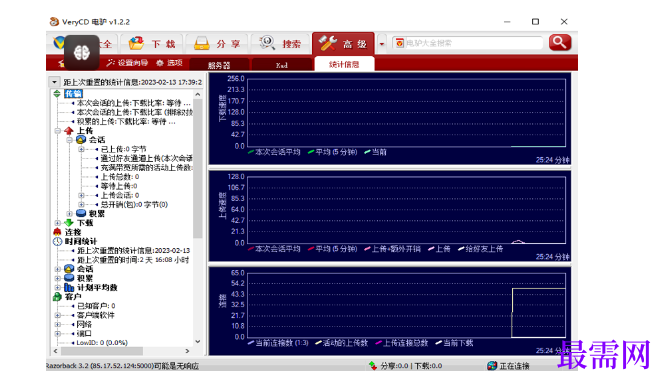Image resolution: width=669 pixels, height=386 pixels.
Task: Click the hammer and wrench icon
Action: pos(328,43)
